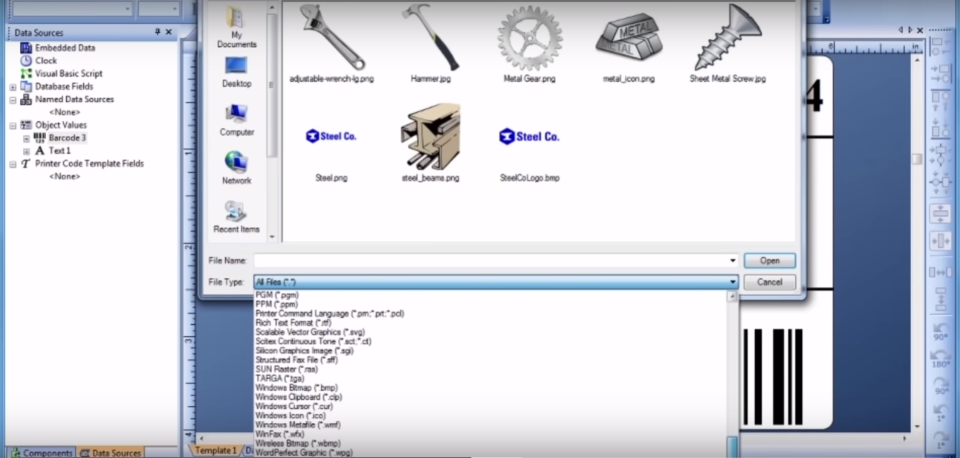This screenshot has height=458, width=960.
Task: Click the Open button
Action: pyautogui.click(x=770, y=261)
